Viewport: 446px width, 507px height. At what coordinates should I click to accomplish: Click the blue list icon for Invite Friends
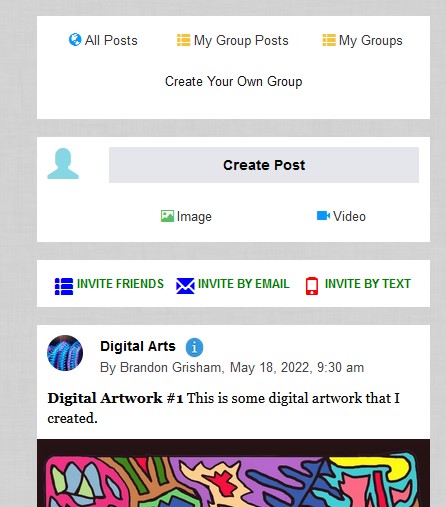point(64,286)
